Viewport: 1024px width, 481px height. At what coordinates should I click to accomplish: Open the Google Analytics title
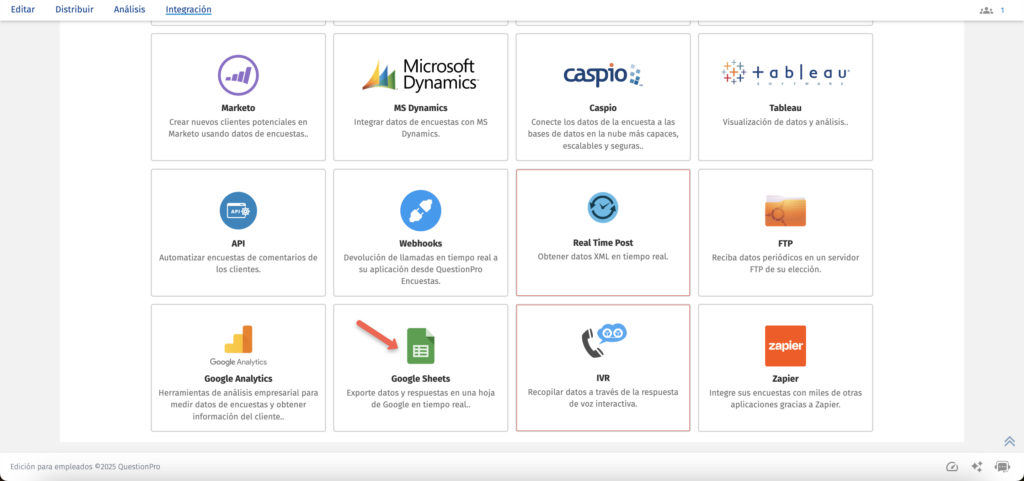click(x=238, y=379)
